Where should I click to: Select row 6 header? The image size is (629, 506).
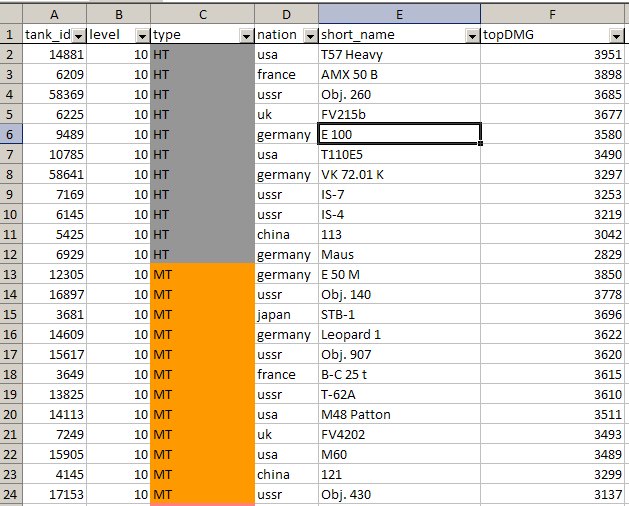point(11,134)
